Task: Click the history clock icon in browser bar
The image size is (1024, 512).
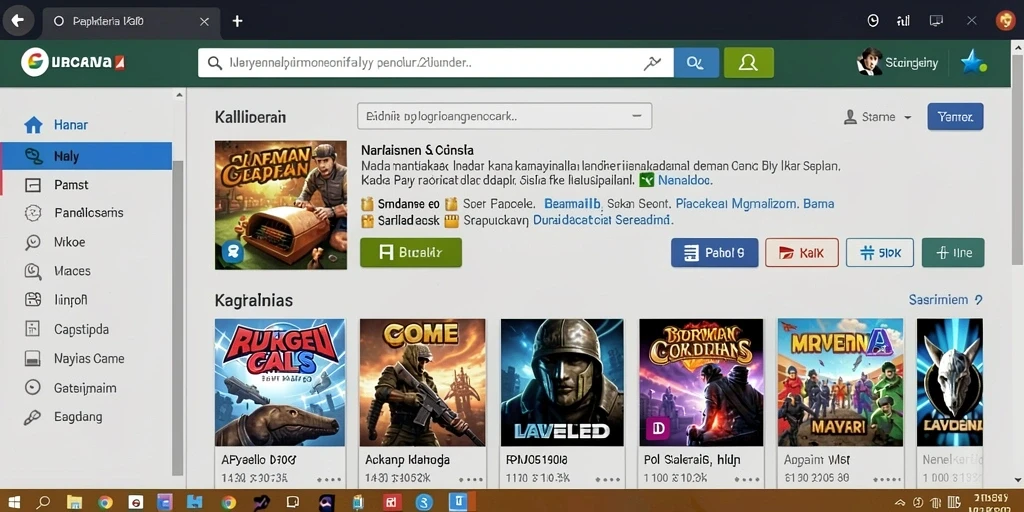Action: [x=873, y=21]
